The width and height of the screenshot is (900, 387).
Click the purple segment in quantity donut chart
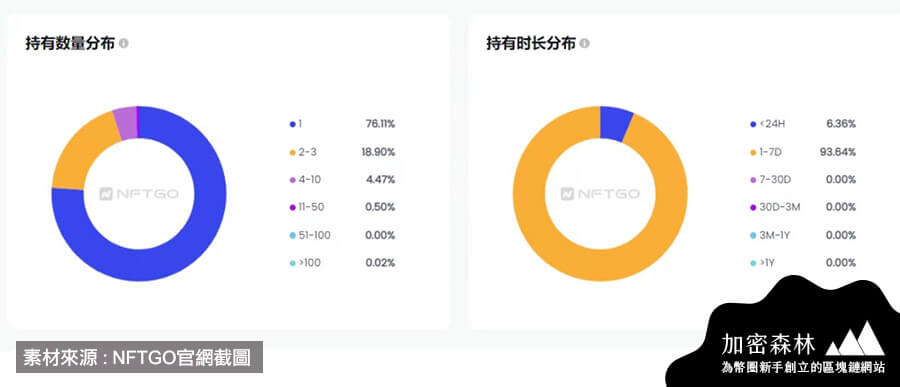pyautogui.click(x=126, y=123)
